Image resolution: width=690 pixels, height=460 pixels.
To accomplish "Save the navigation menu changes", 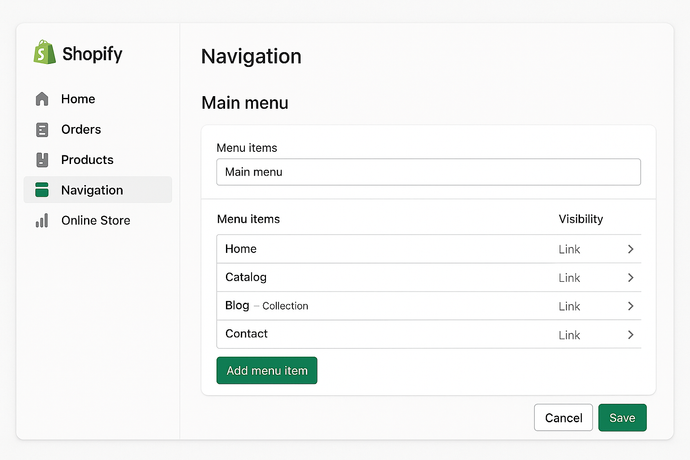I will (x=622, y=418).
